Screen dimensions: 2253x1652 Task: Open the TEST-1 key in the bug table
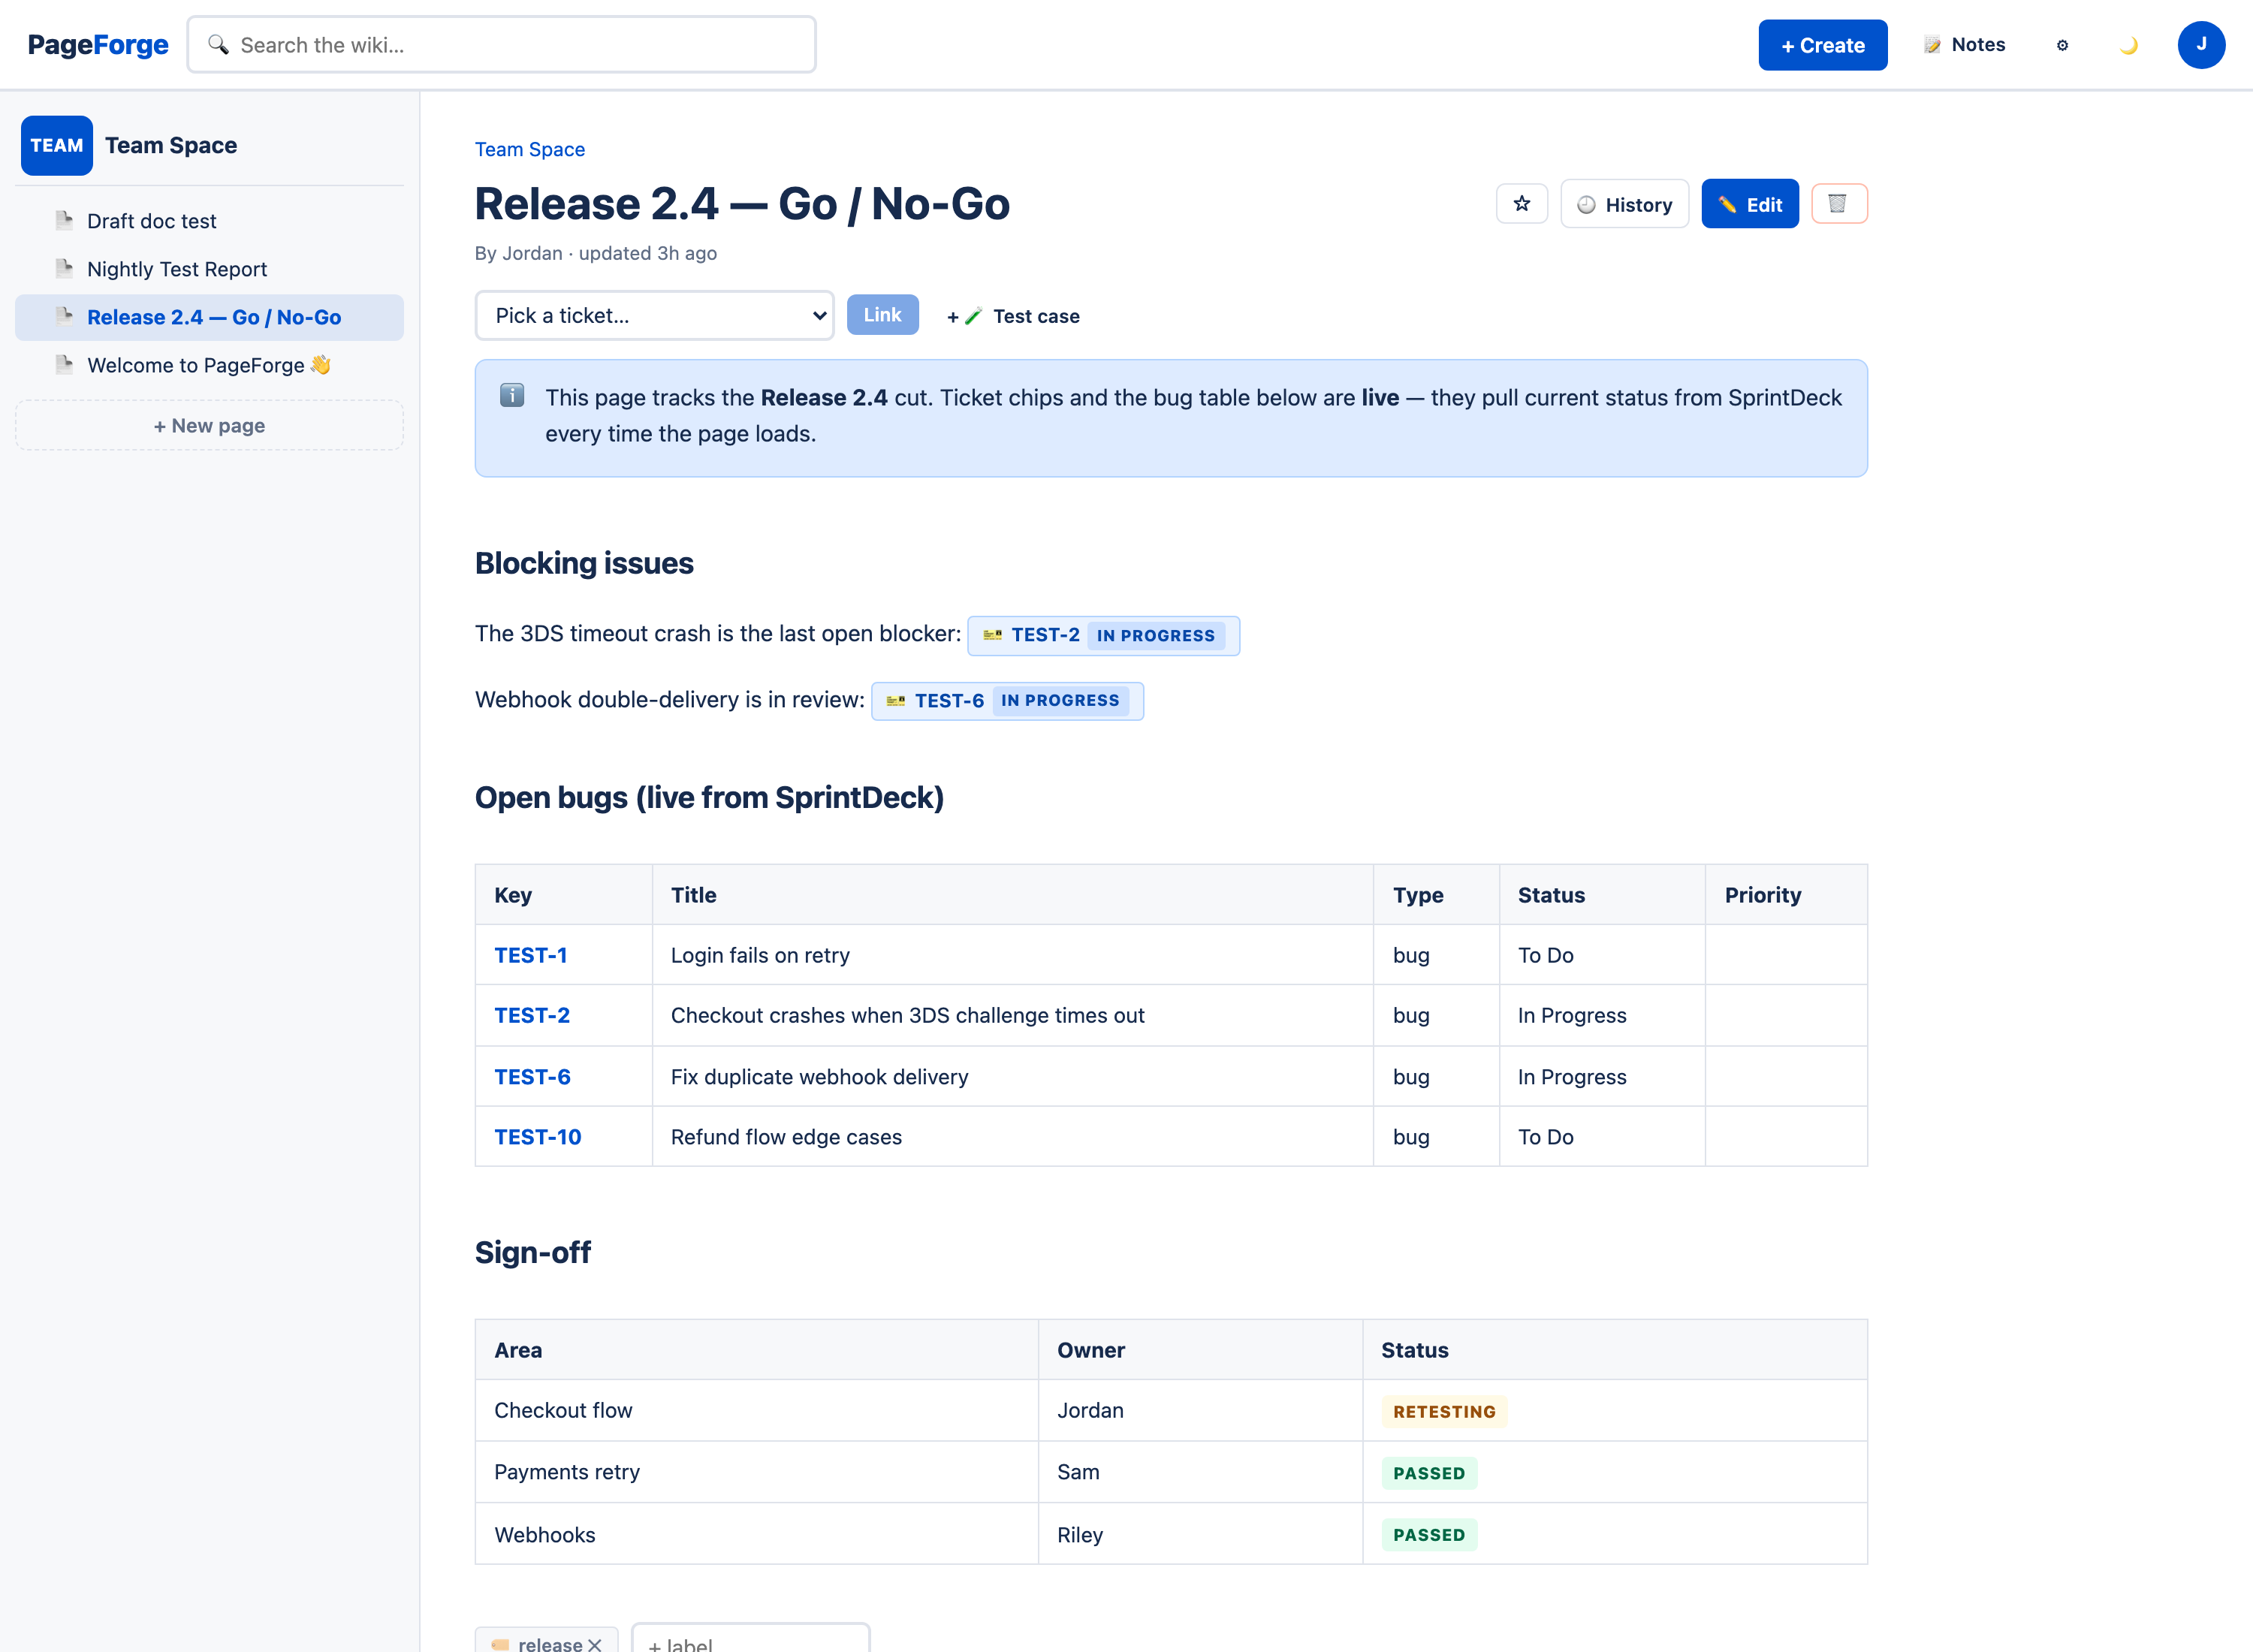click(531, 955)
